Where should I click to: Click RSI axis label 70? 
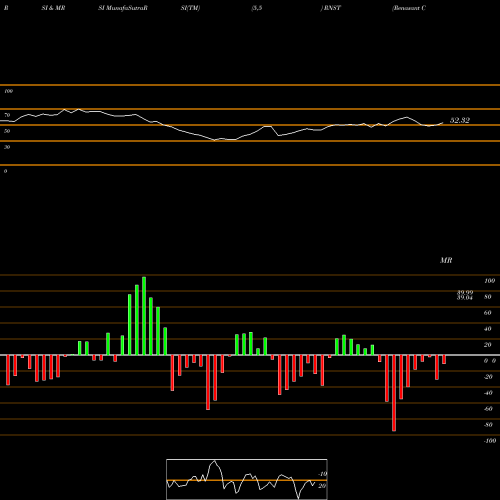pyautogui.click(x=7, y=115)
